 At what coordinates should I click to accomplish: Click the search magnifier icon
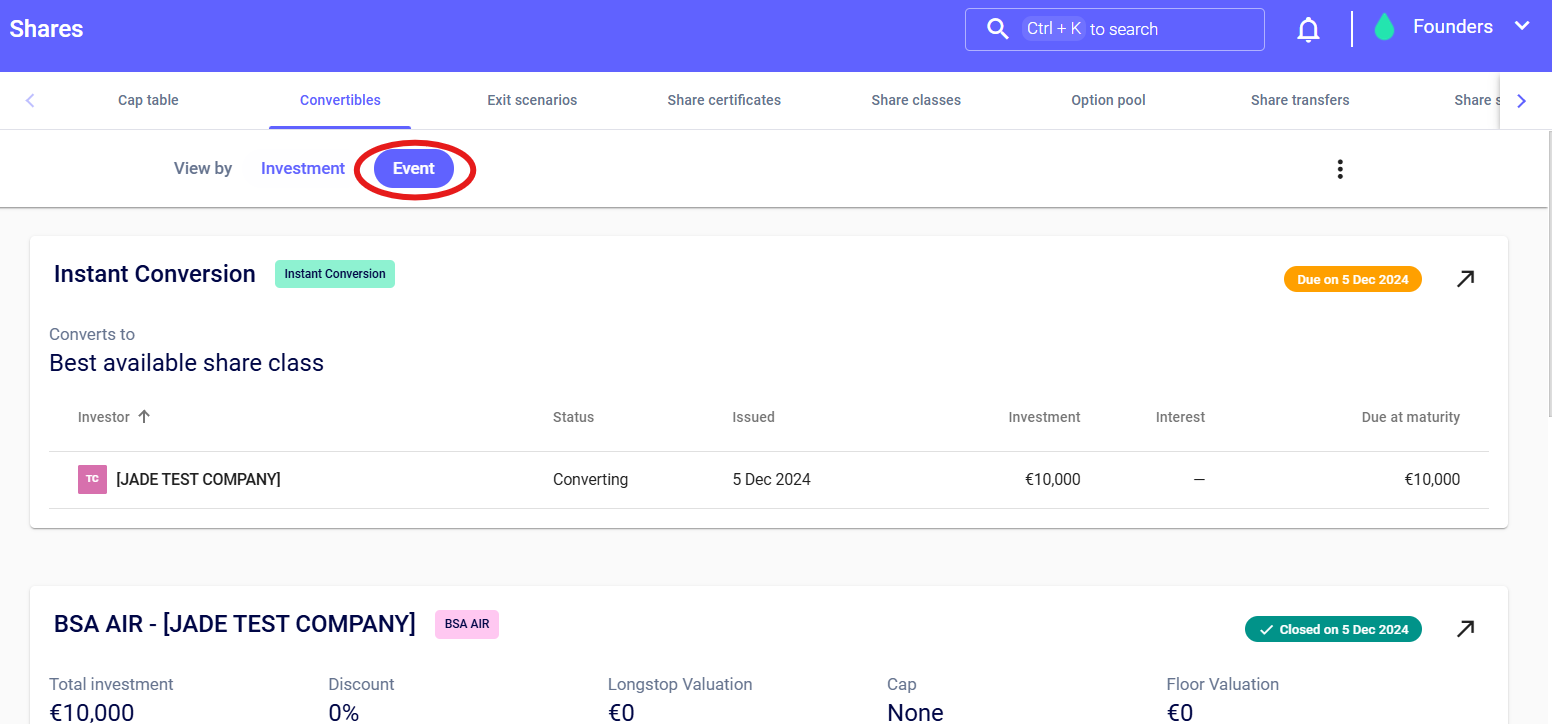[x=997, y=29]
